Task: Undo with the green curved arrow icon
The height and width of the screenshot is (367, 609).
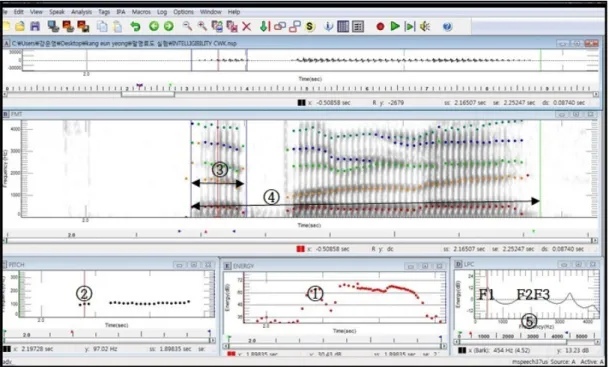Action: coord(135,26)
